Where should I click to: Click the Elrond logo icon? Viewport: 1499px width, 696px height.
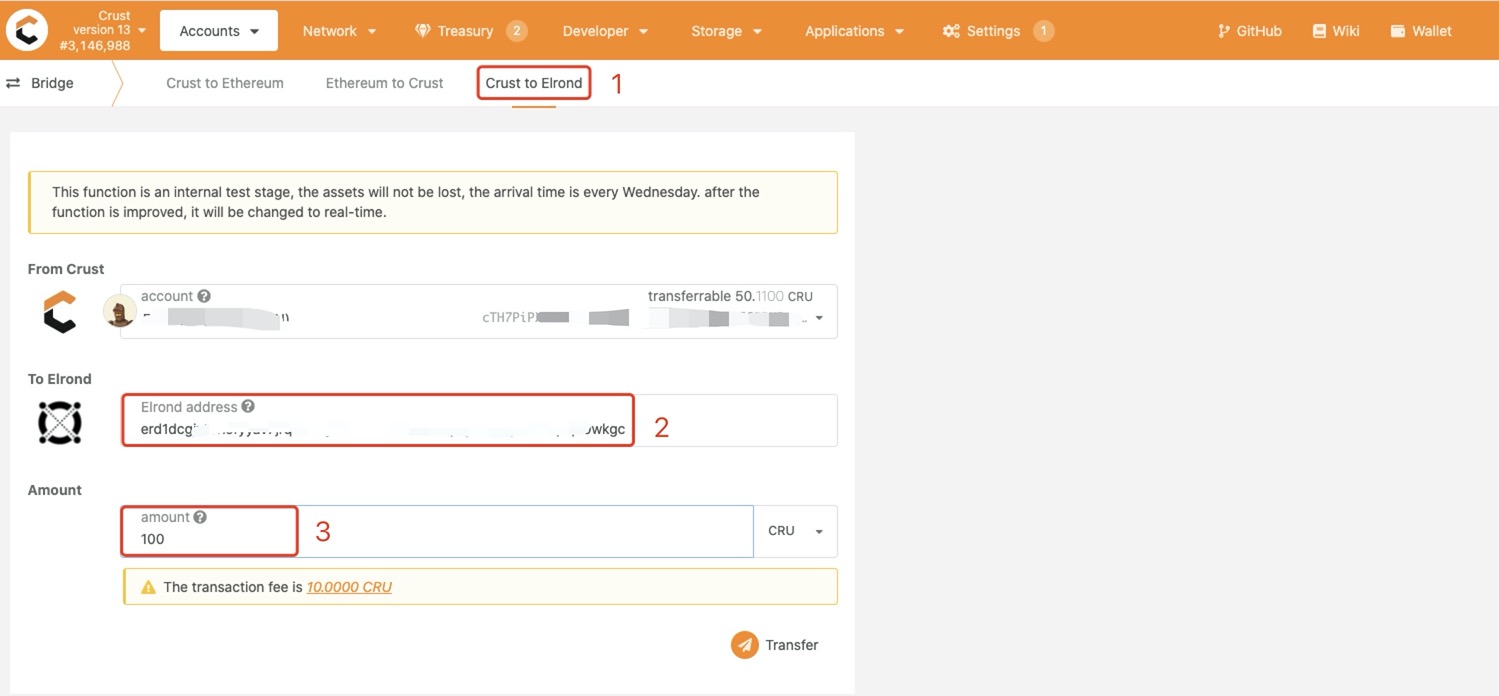tap(60, 423)
